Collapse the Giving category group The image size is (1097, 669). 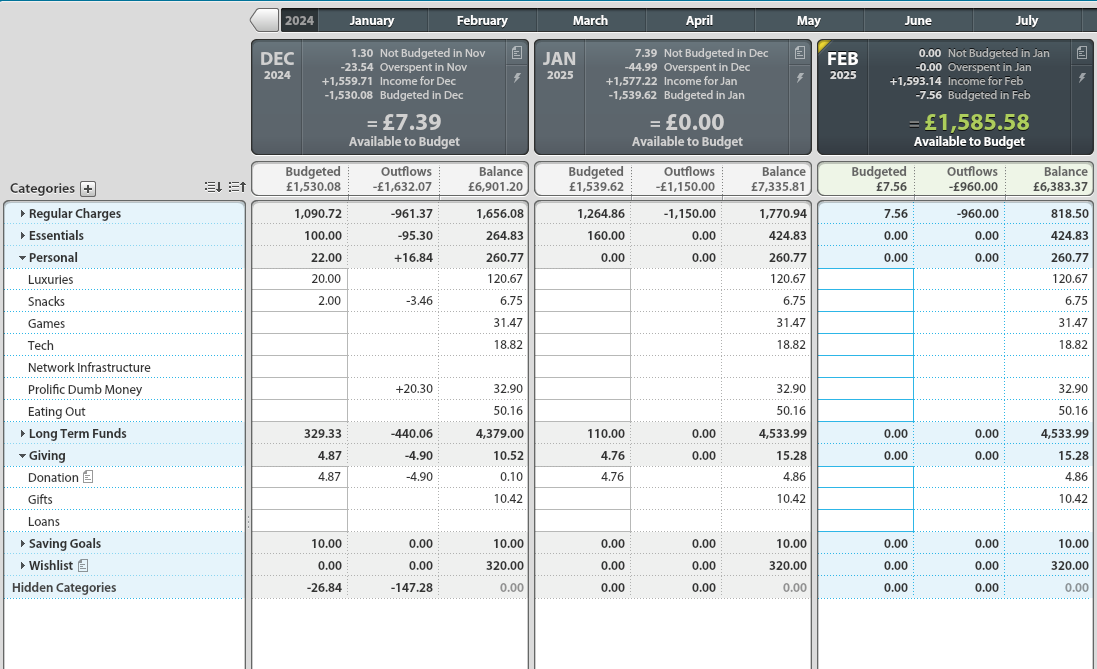22,456
